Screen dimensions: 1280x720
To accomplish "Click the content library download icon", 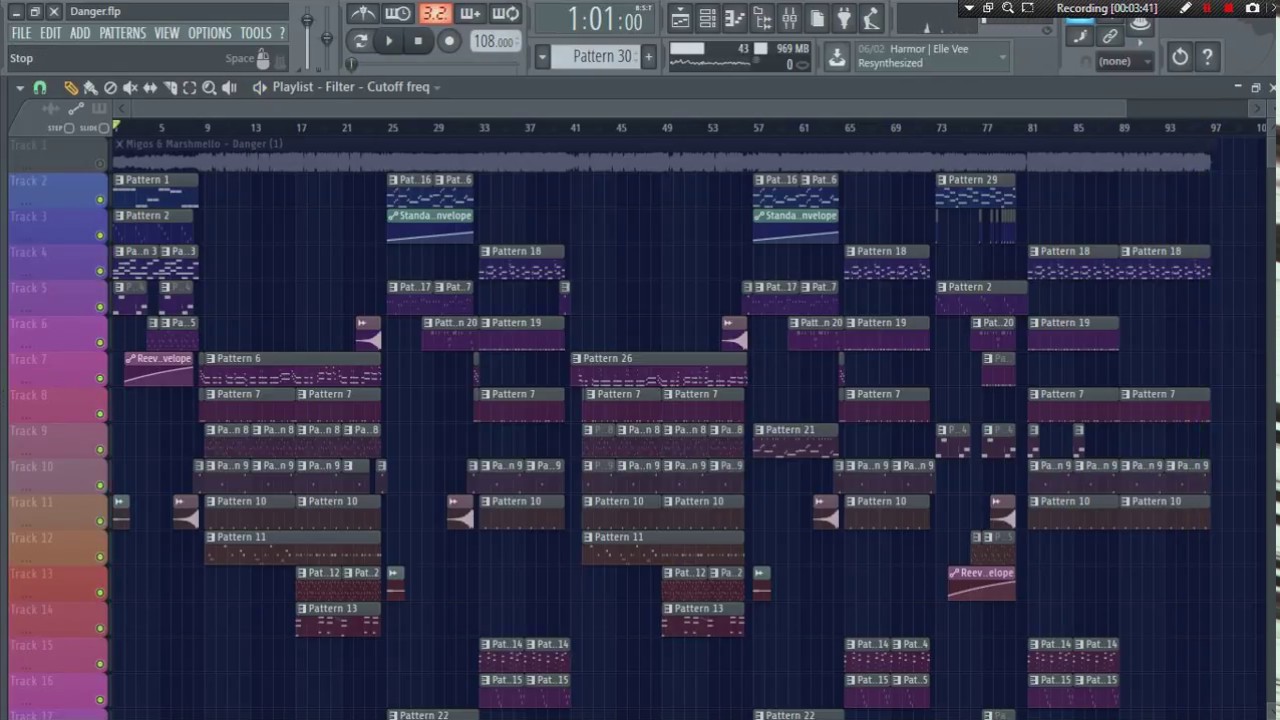I will pos(837,58).
